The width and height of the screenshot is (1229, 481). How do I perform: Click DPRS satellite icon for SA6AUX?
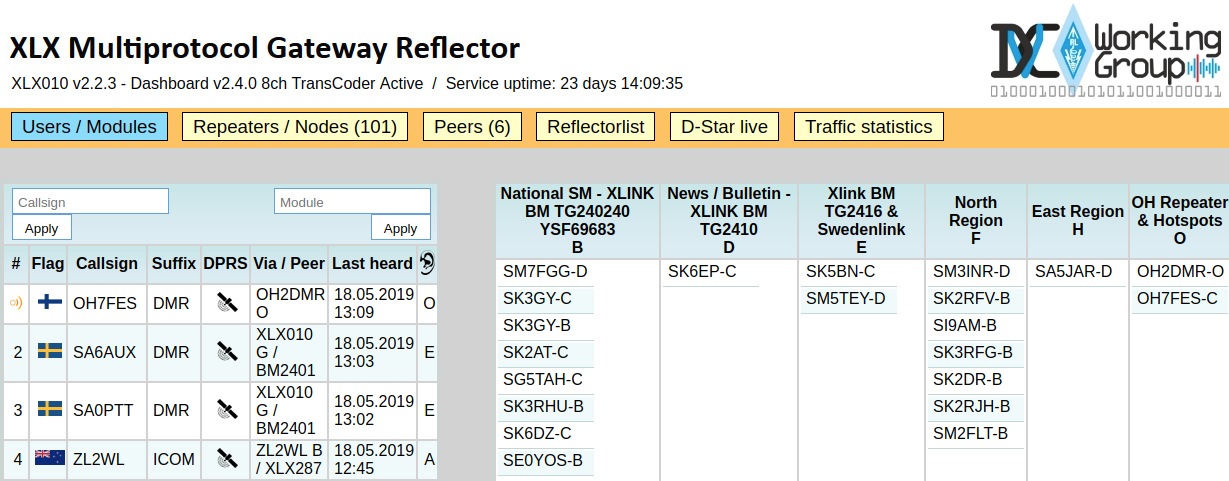226,352
